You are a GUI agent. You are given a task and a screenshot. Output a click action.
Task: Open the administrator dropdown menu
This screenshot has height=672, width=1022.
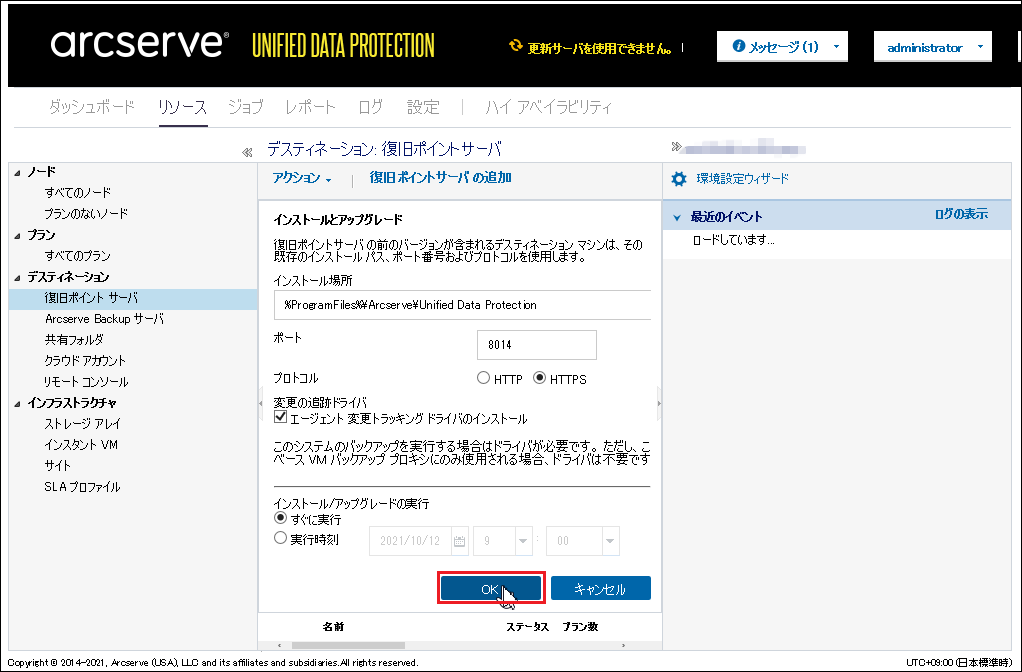click(933, 47)
